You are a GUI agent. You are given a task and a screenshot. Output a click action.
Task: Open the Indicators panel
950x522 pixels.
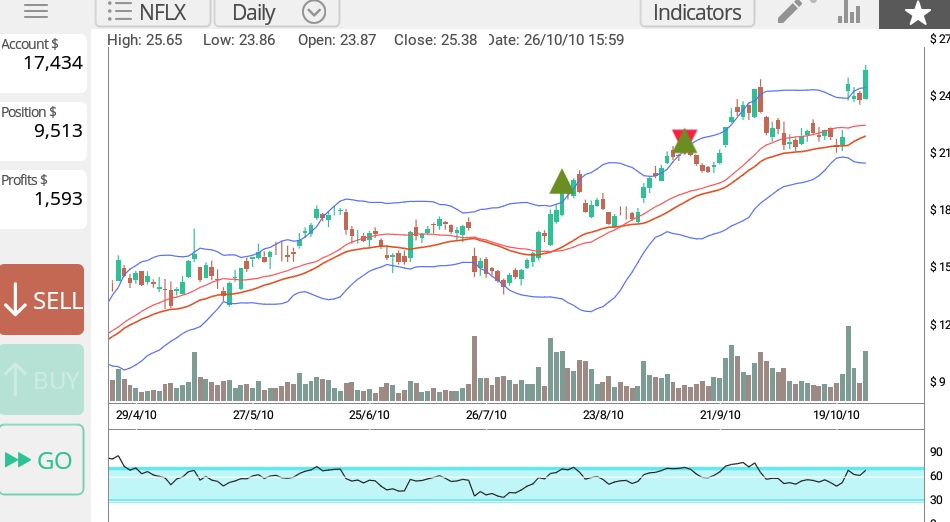[697, 12]
